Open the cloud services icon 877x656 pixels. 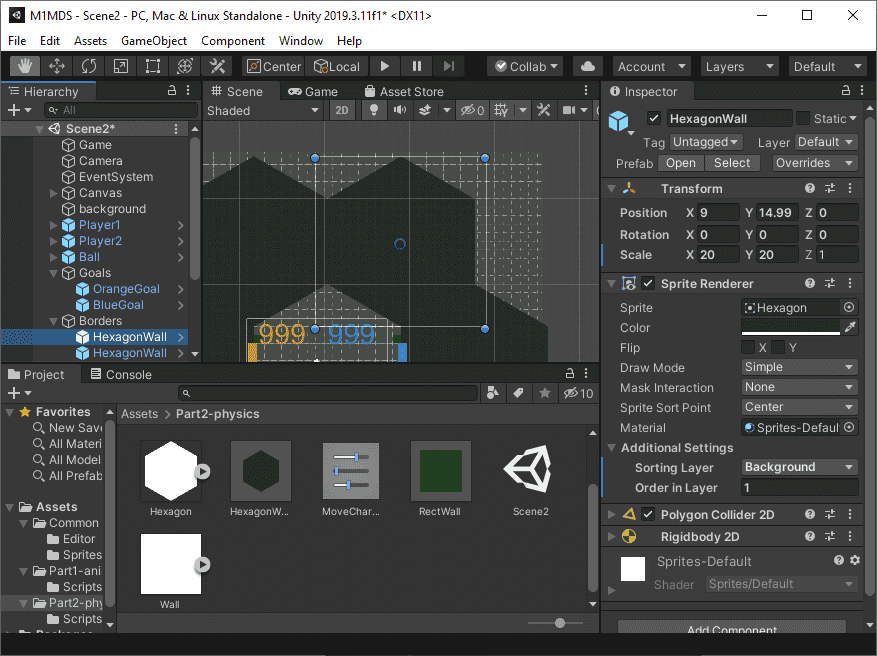[x=589, y=66]
